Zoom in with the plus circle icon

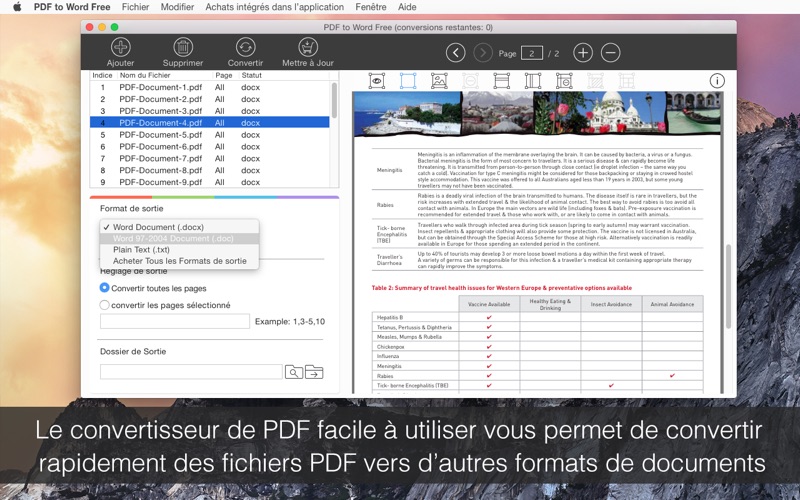583,53
